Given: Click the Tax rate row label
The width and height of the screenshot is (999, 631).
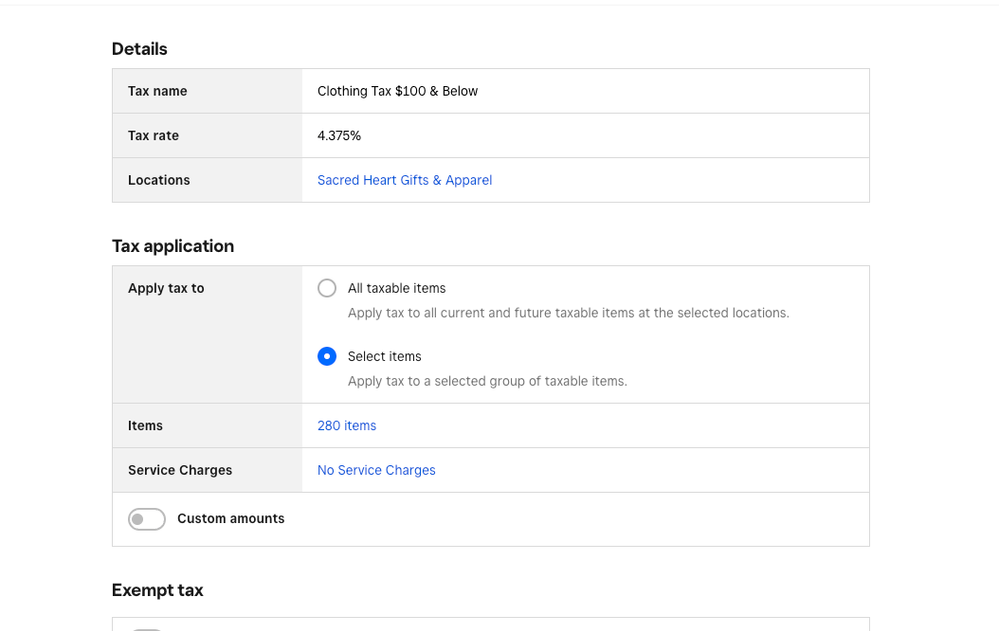Looking at the screenshot, I should point(153,136).
